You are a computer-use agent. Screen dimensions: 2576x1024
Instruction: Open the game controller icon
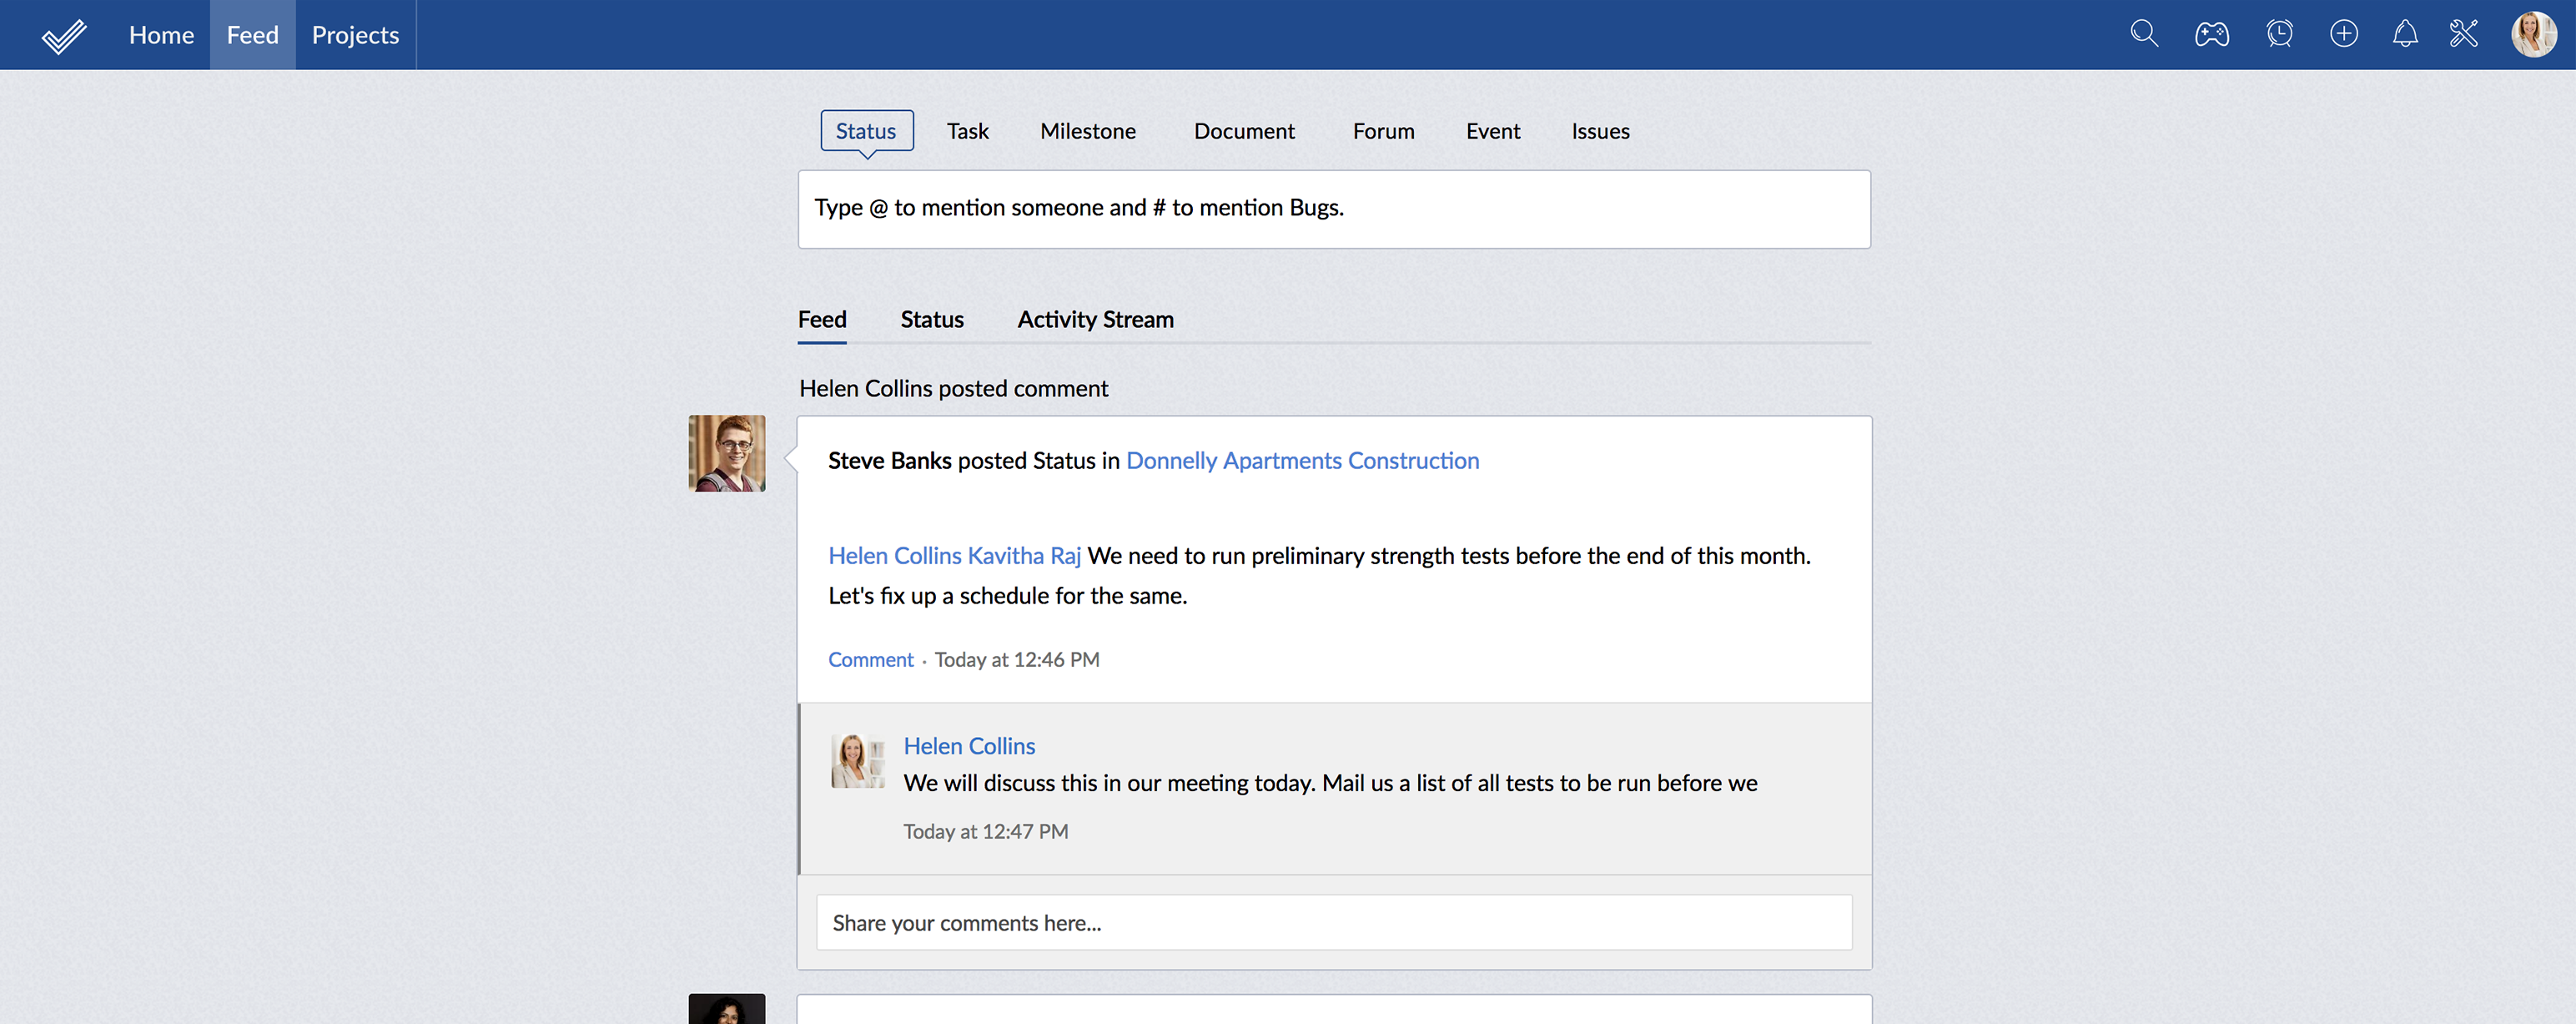[x=2212, y=34]
